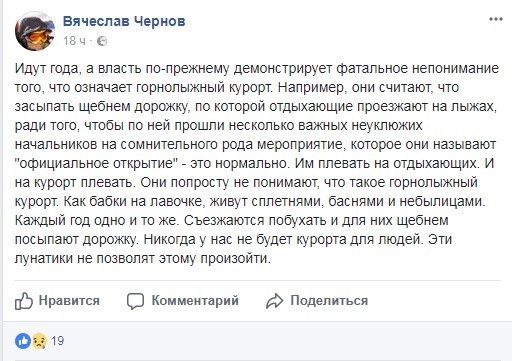Open the reactions count 19
This screenshot has width=512, height=361.
click(x=57, y=341)
